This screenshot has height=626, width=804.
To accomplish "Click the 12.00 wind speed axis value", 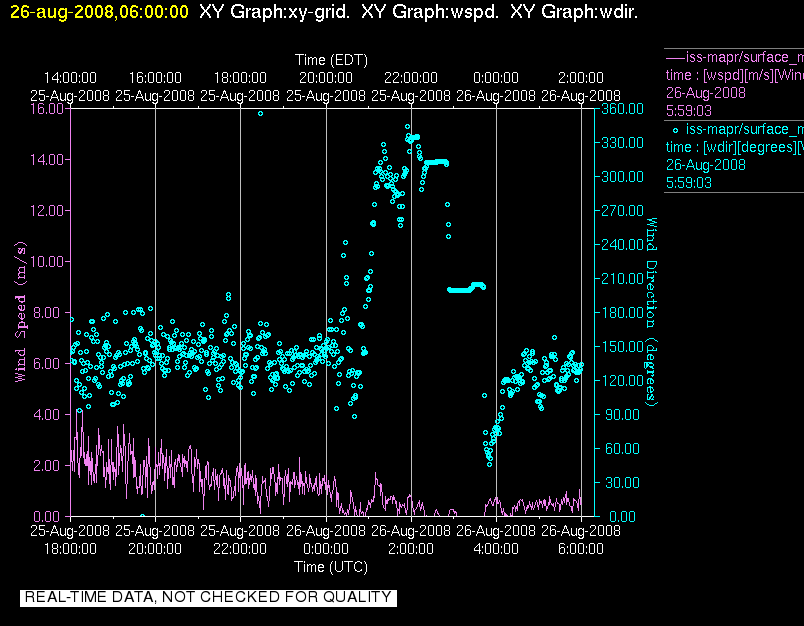I will click(x=47, y=211).
